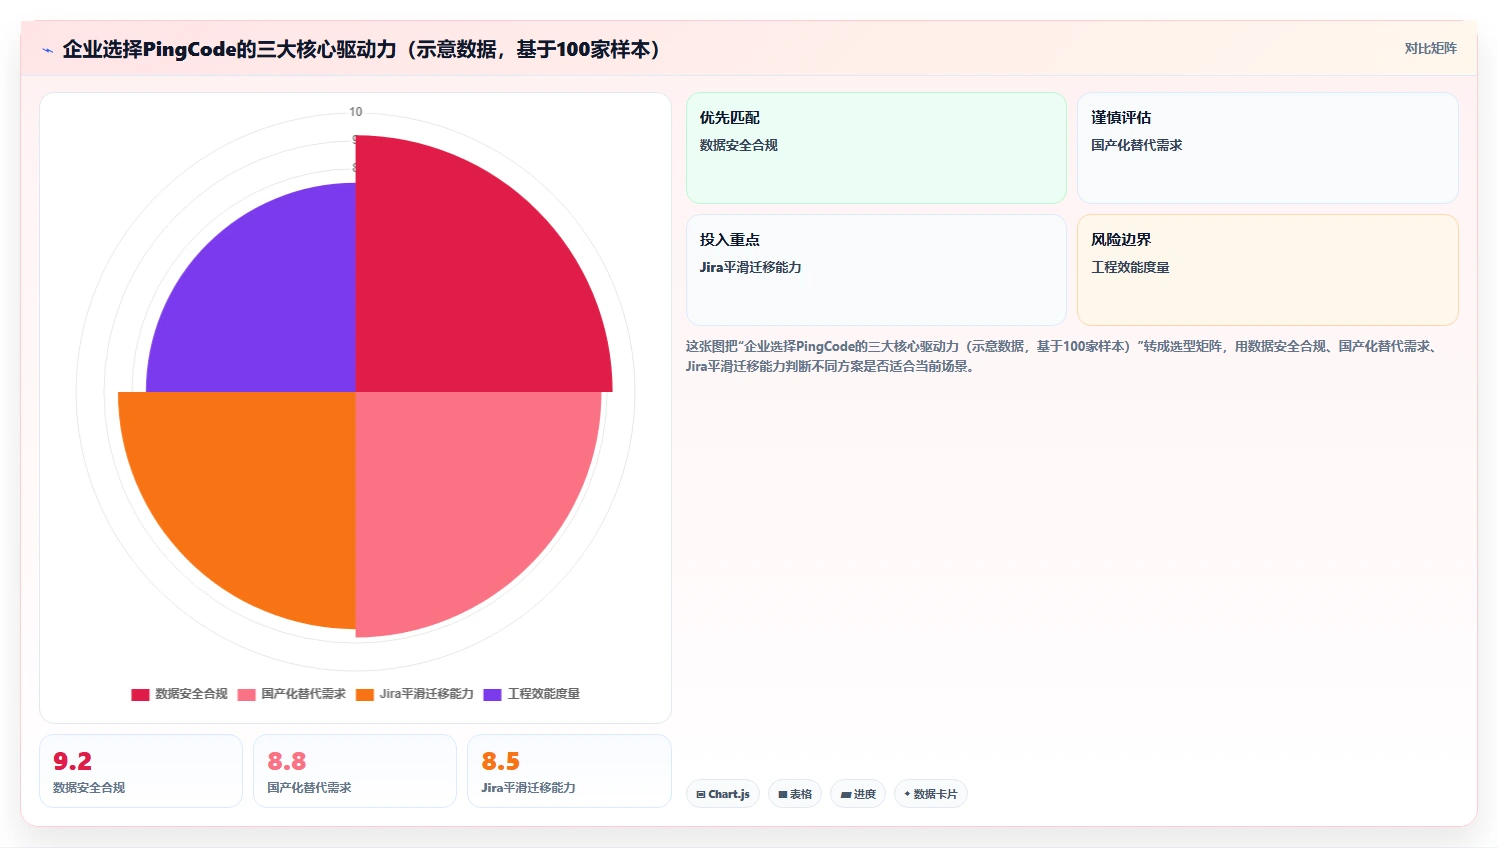The height and width of the screenshot is (848, 1498).
Task: Click the title 企业选择PingCode的三大核心驱动力
Action: tap(360, 49)
